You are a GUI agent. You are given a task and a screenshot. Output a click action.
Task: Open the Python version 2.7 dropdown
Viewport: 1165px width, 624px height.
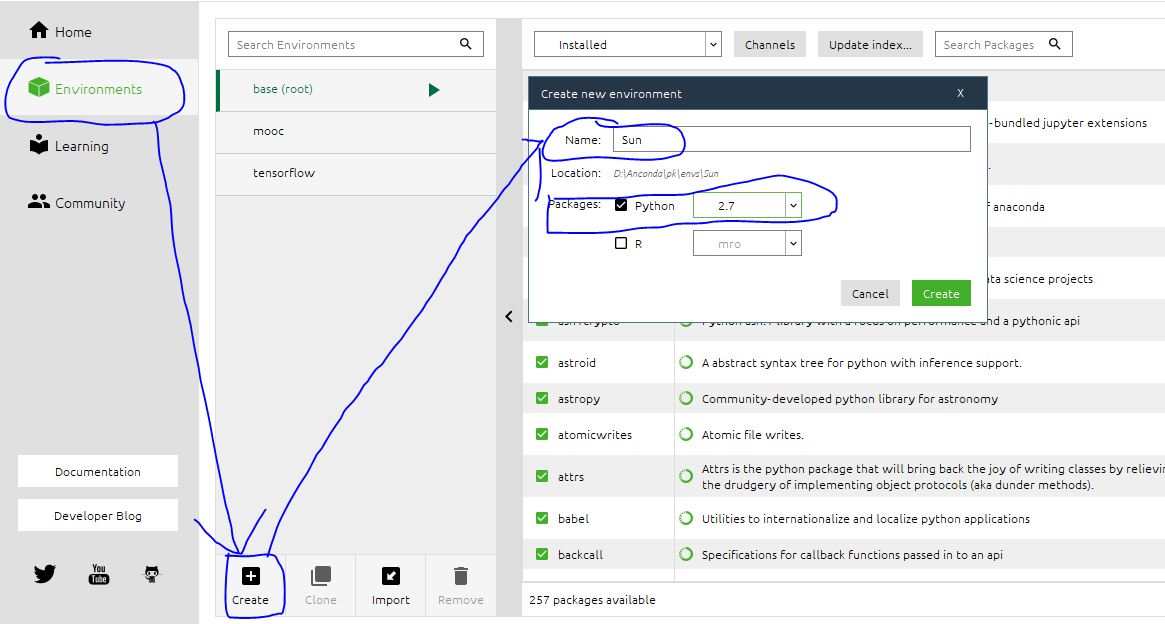click(x=747, y=206)
